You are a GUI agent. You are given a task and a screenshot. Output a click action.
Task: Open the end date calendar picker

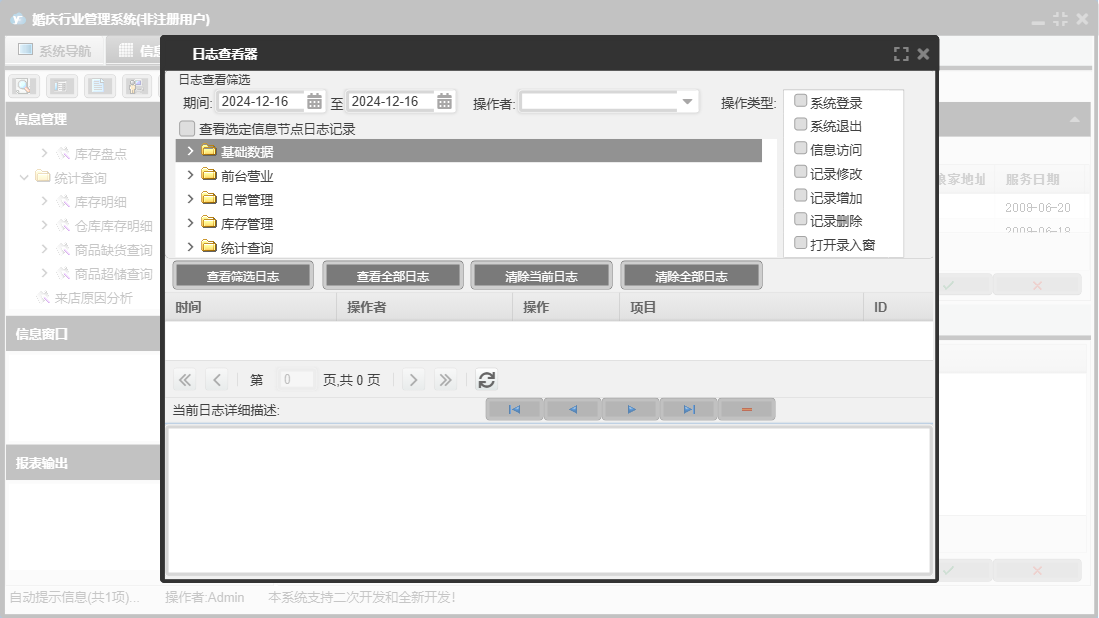tap(444, 102)
